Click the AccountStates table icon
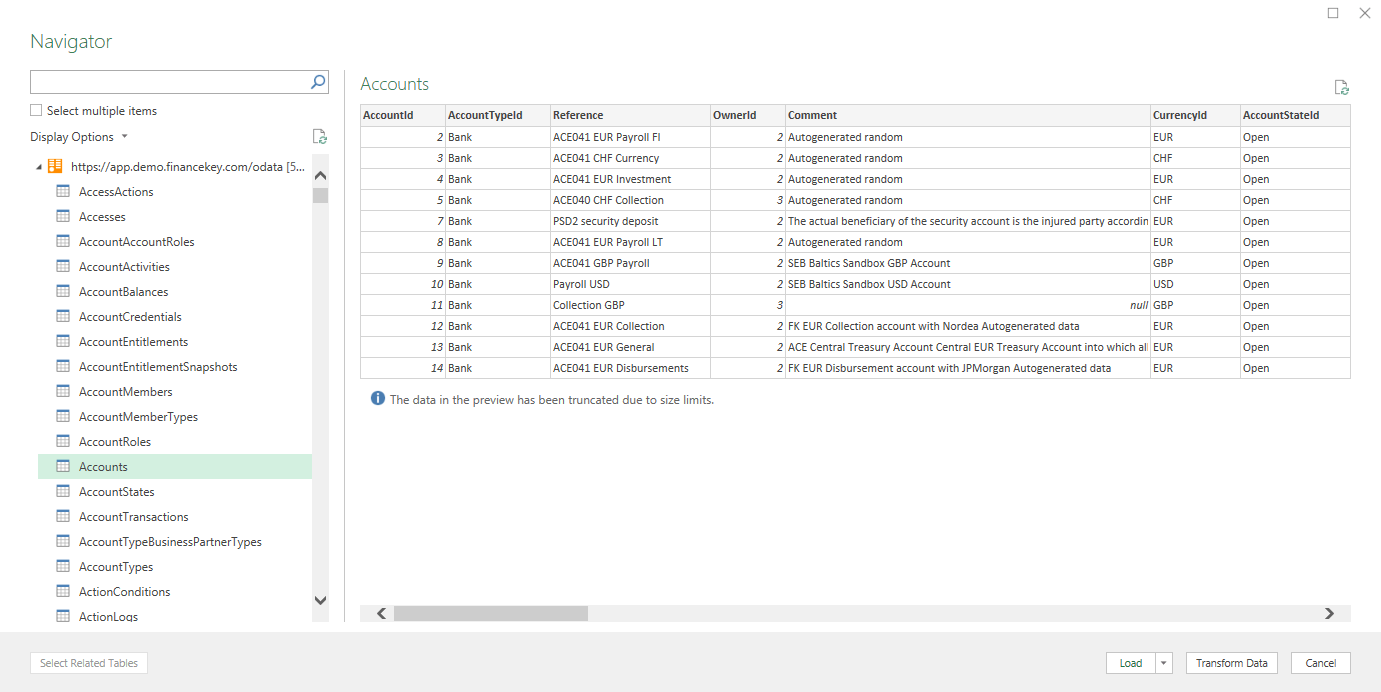This screenshot has height=692, width=1381. (x=63, y=492)
